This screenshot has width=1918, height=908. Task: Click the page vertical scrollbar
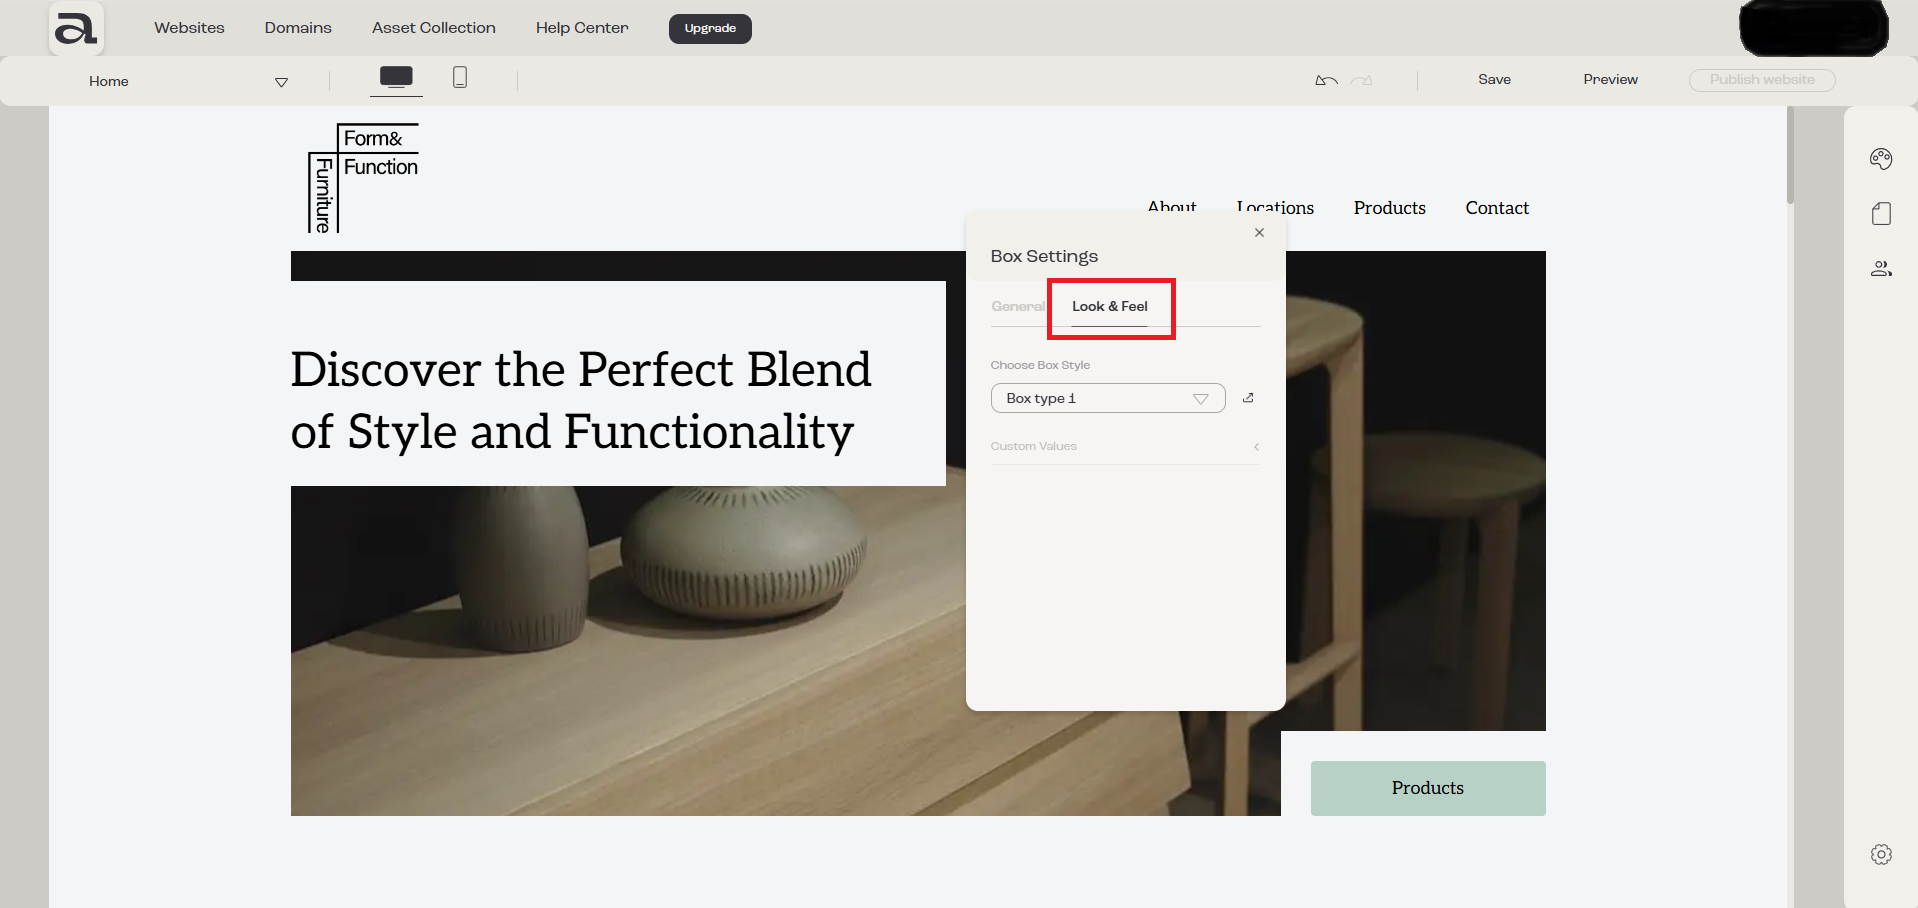(x=1790, y=157)
